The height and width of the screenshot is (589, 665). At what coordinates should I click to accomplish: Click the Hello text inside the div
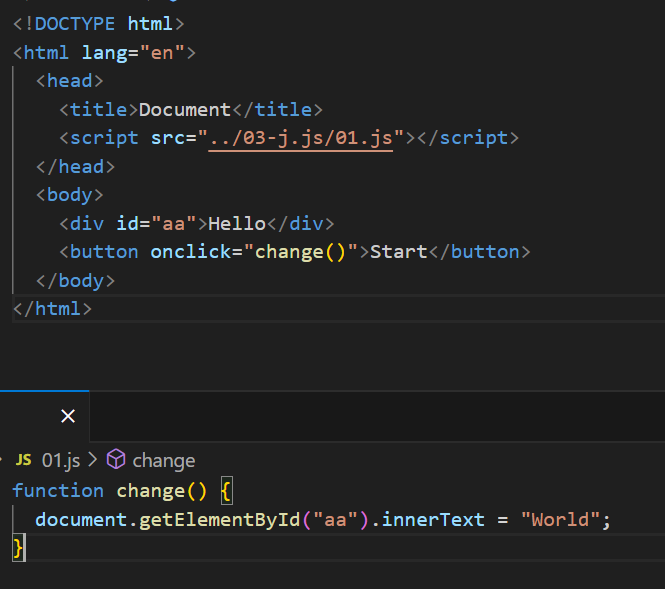coord(237,223)
